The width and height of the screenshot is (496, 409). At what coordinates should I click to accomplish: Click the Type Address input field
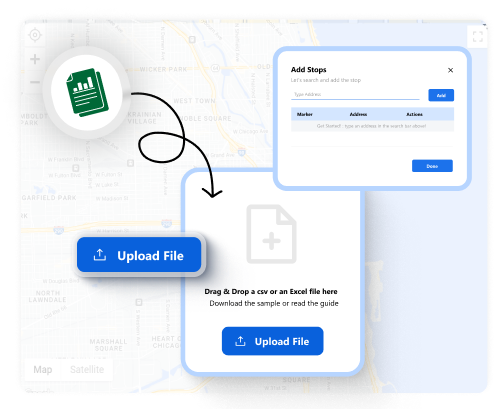(355, 95)
